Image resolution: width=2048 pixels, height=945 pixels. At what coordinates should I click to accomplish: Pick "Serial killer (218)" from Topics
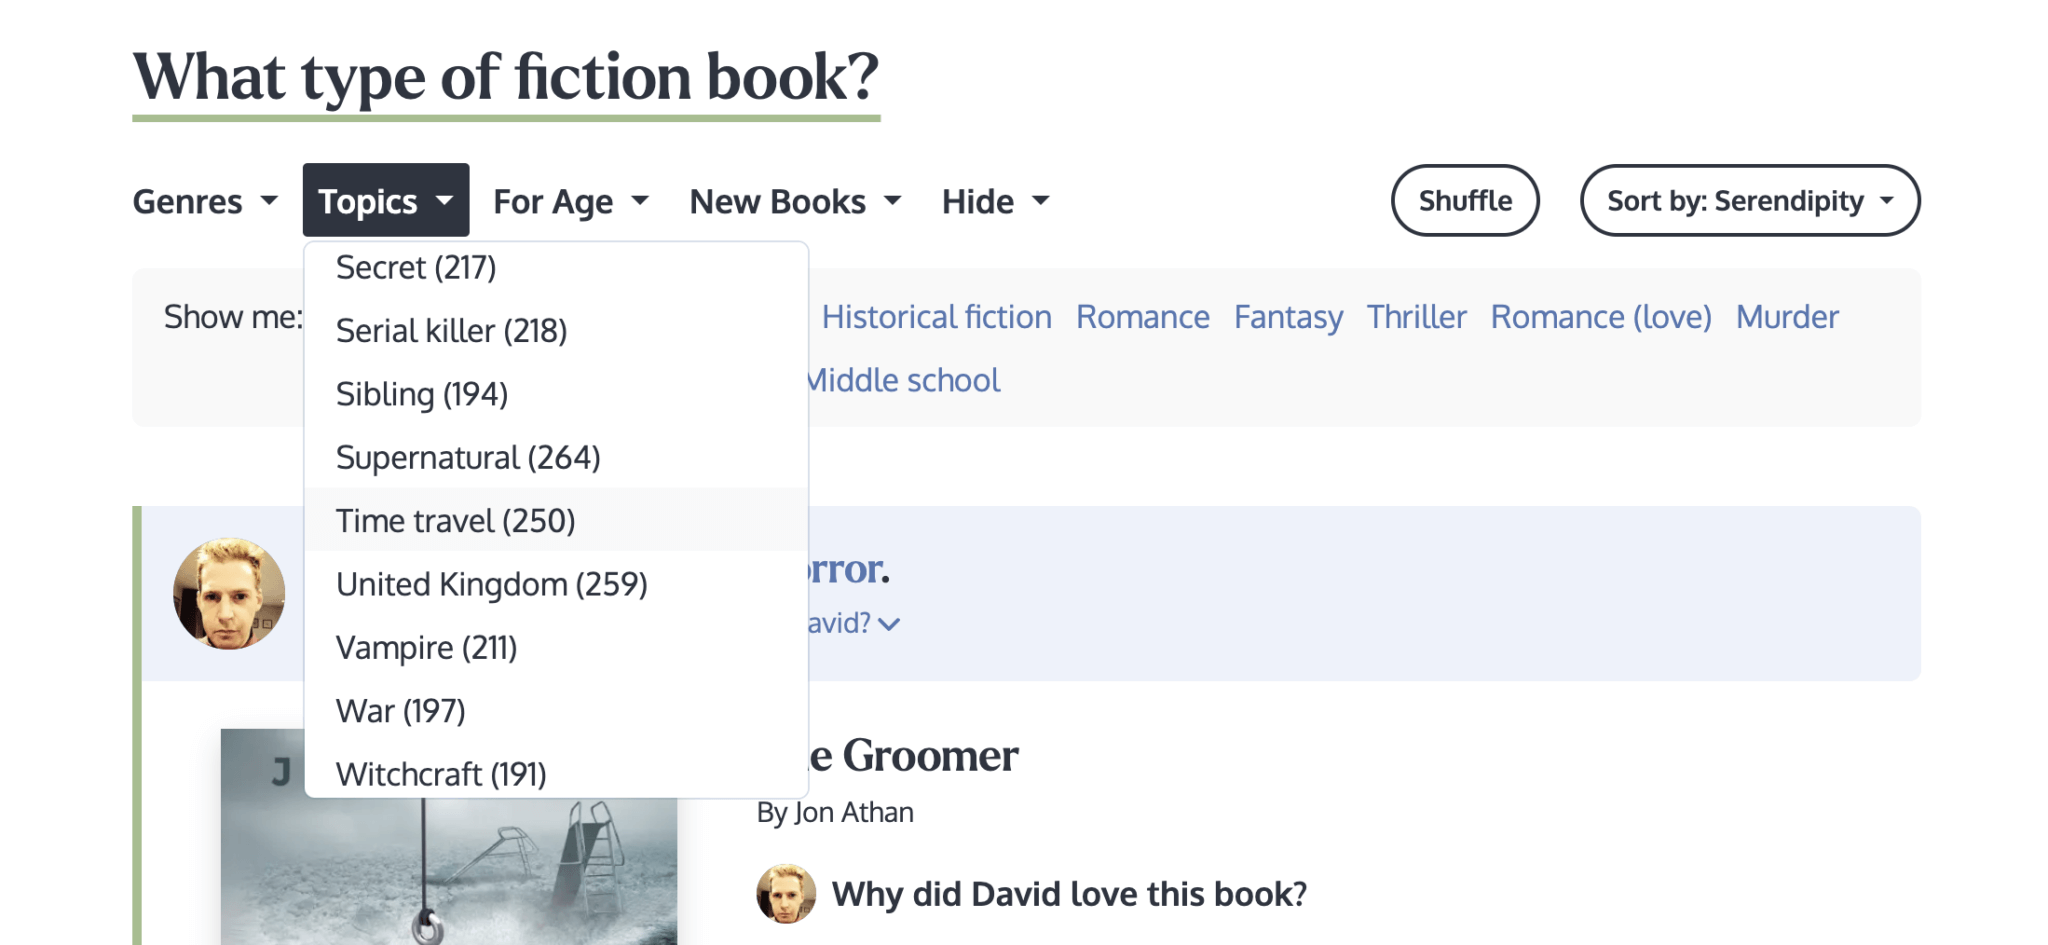point(451,330)
